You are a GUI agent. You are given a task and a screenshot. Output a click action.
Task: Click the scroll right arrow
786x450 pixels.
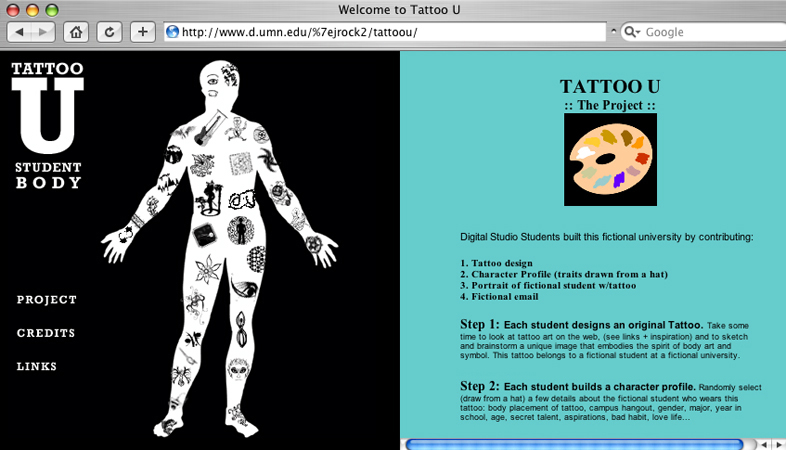point(777,443)
